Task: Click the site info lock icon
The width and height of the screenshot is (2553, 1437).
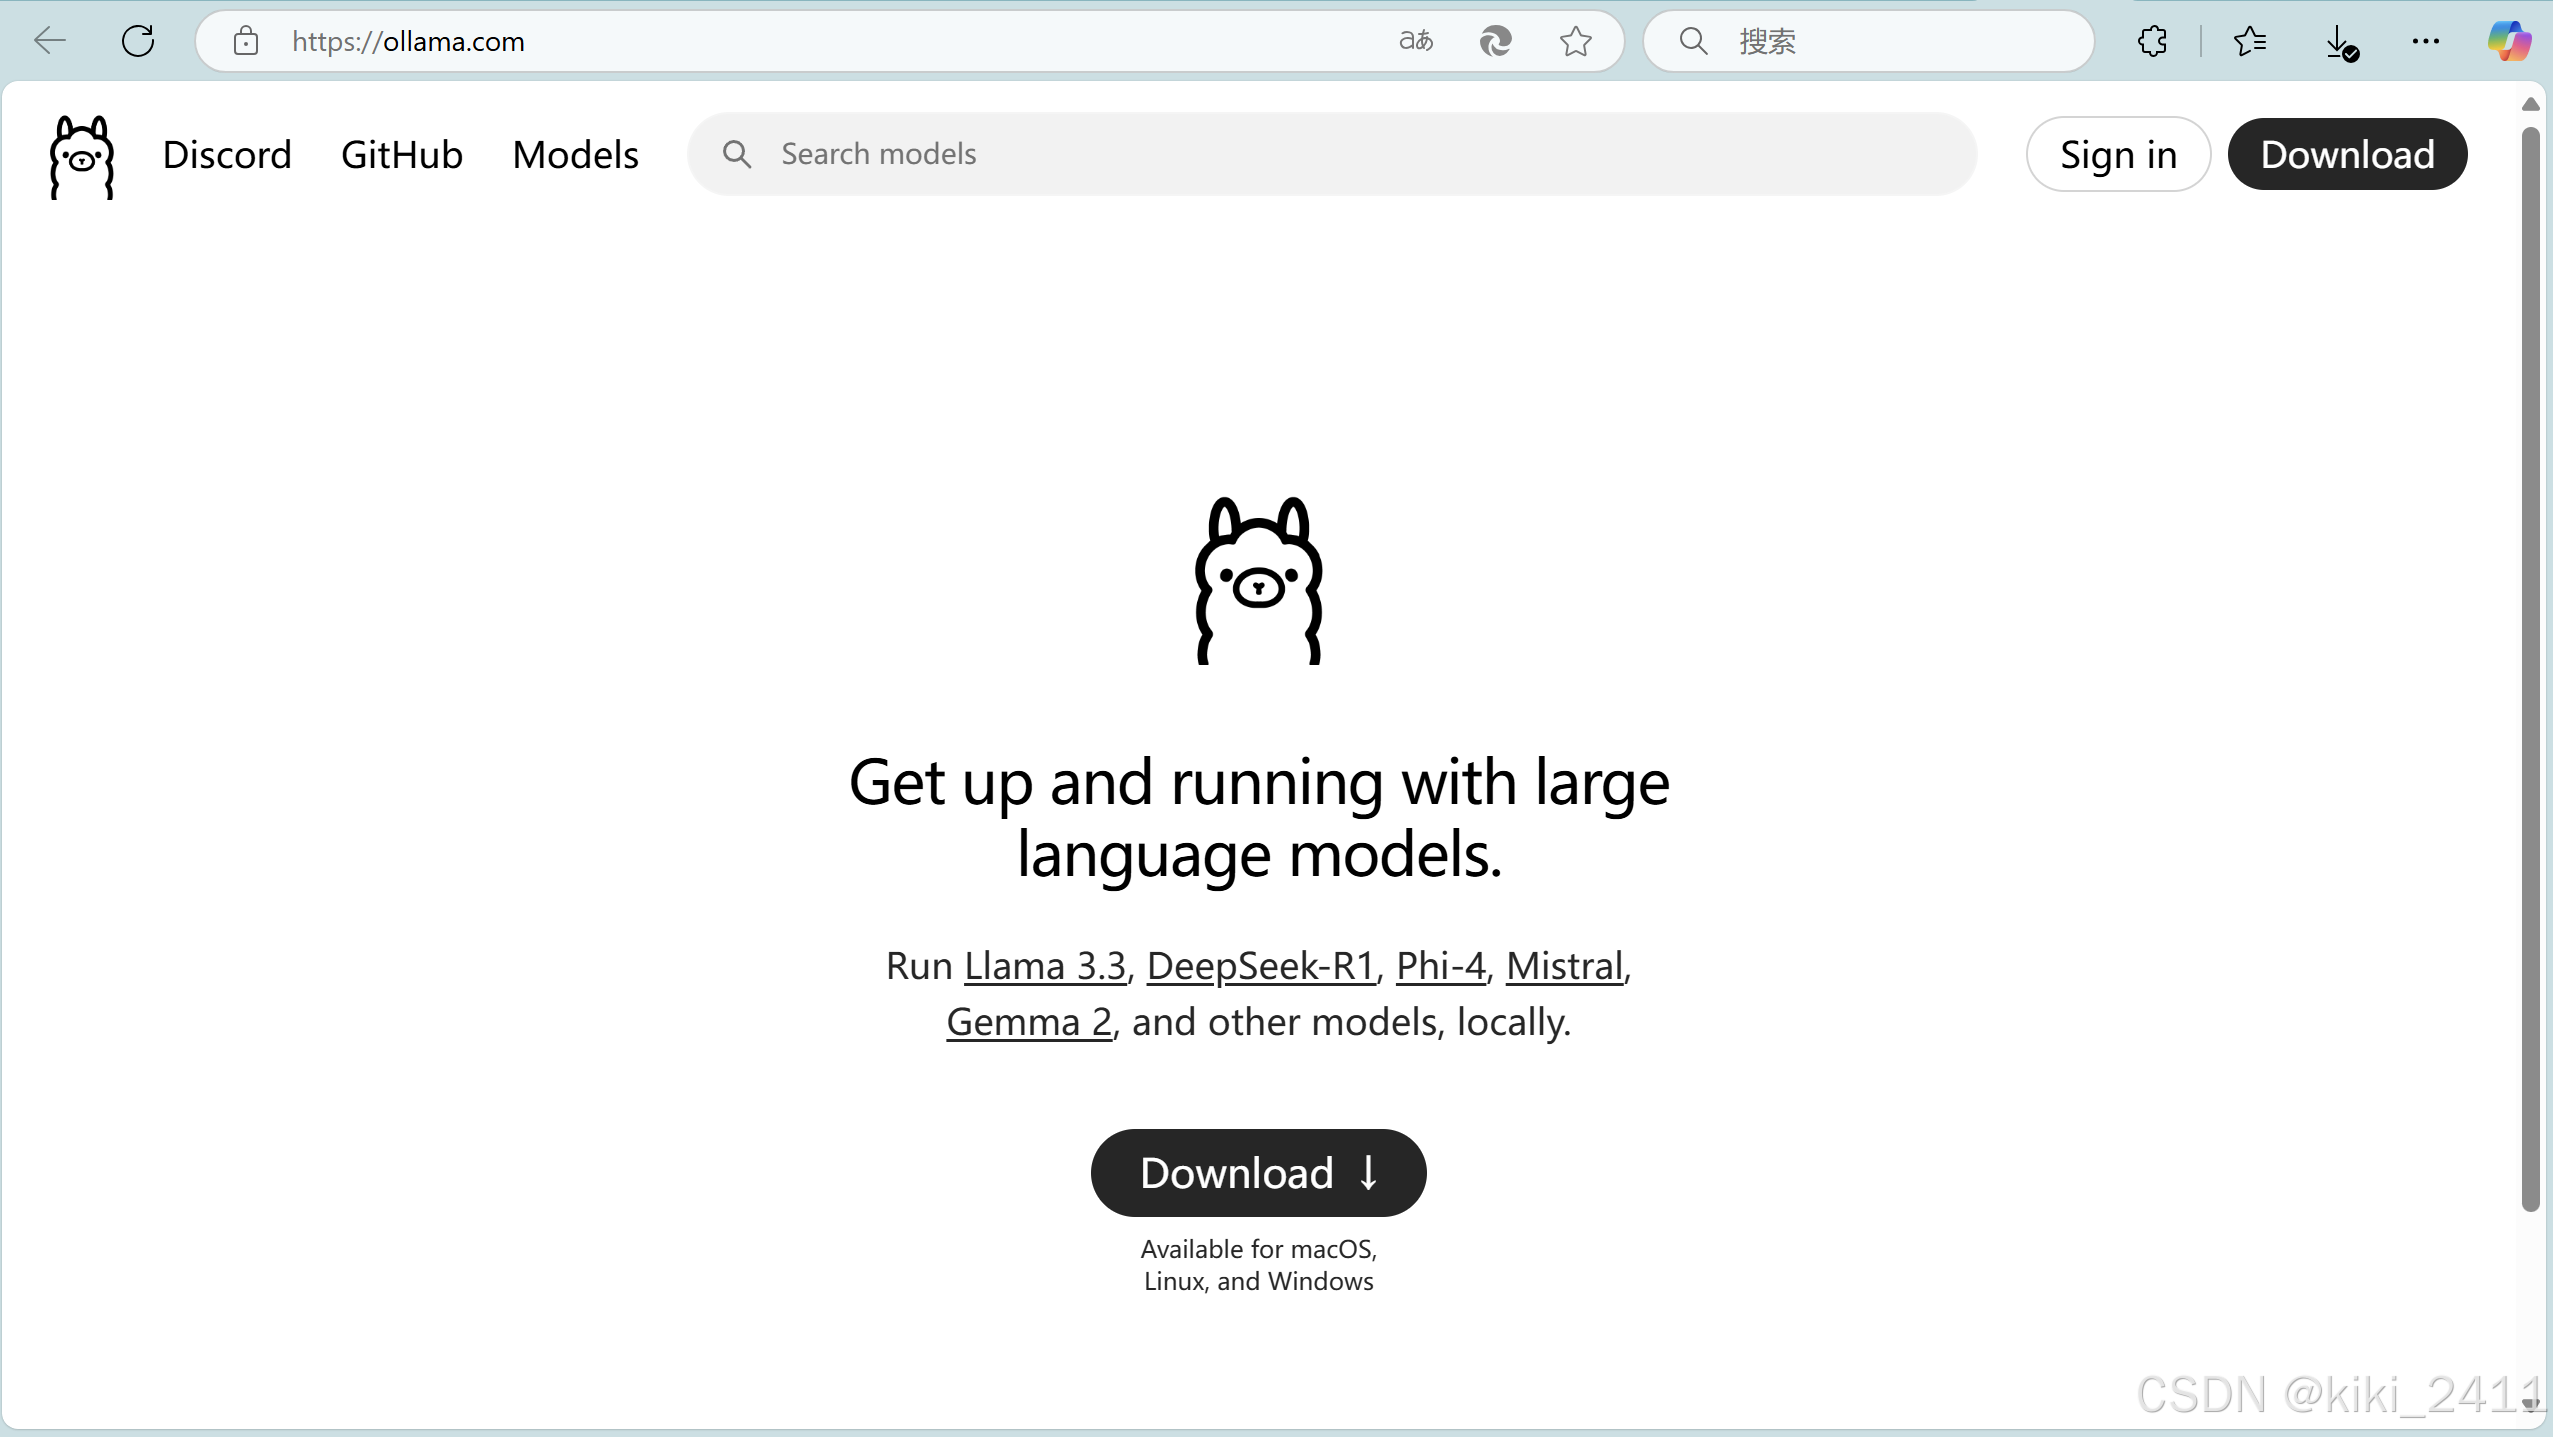Action: pos(246,41)
